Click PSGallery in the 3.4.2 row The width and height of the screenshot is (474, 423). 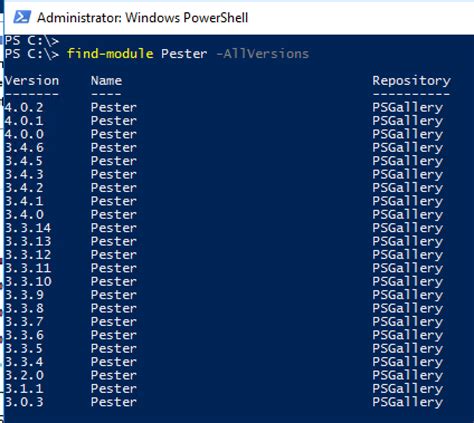click(408, 188)
